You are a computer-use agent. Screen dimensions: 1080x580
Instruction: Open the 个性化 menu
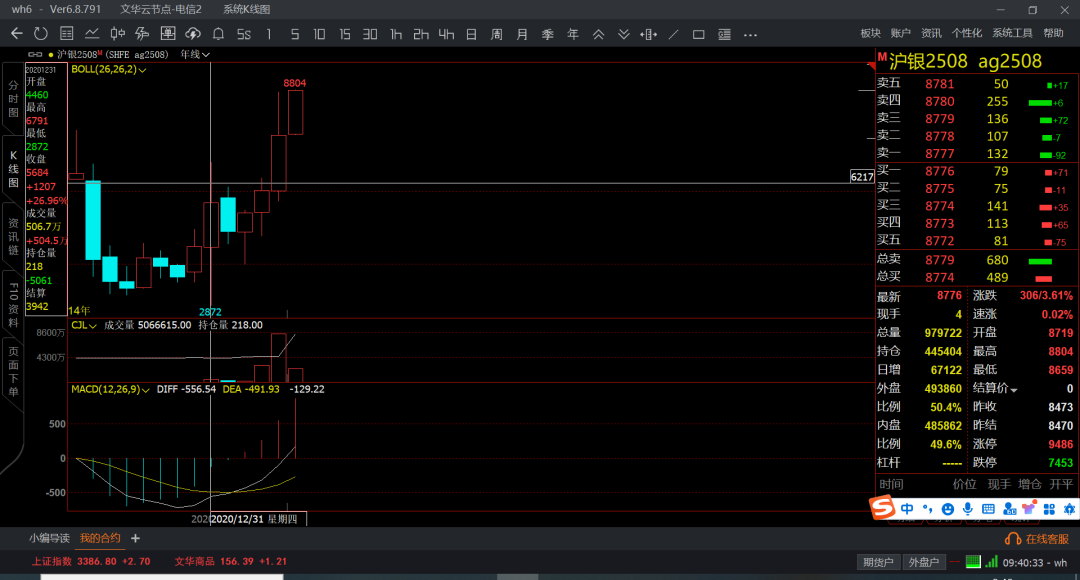pos(966,33)
